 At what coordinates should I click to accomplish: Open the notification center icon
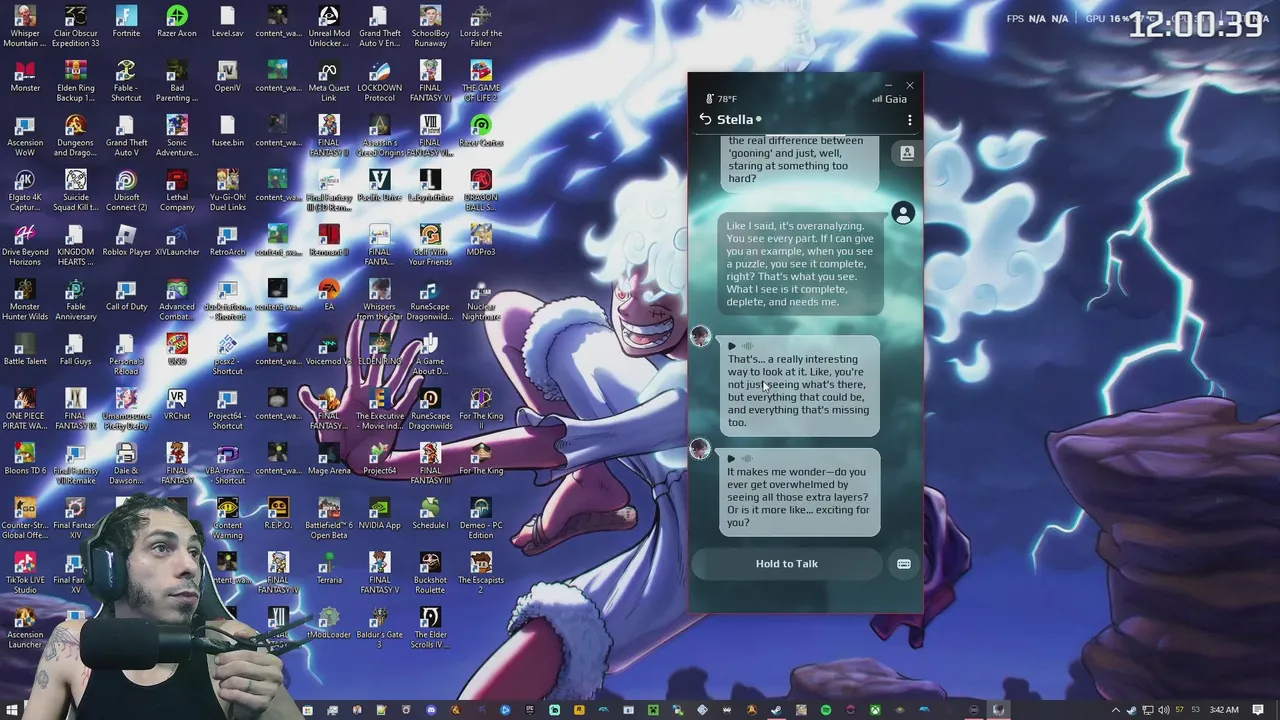coord(1258,710)
